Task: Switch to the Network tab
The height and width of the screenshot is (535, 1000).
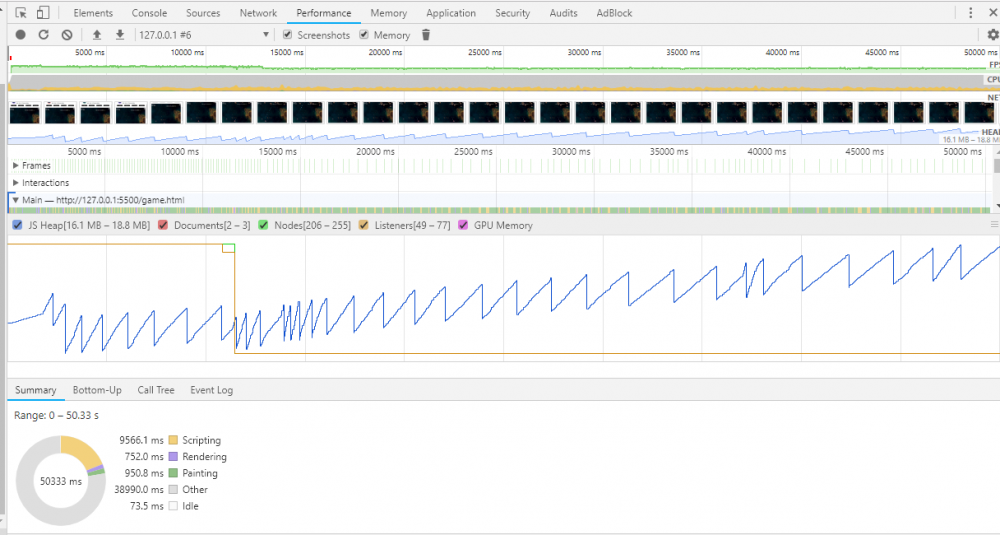Action: pyautogui.click(x=258, y=13)
